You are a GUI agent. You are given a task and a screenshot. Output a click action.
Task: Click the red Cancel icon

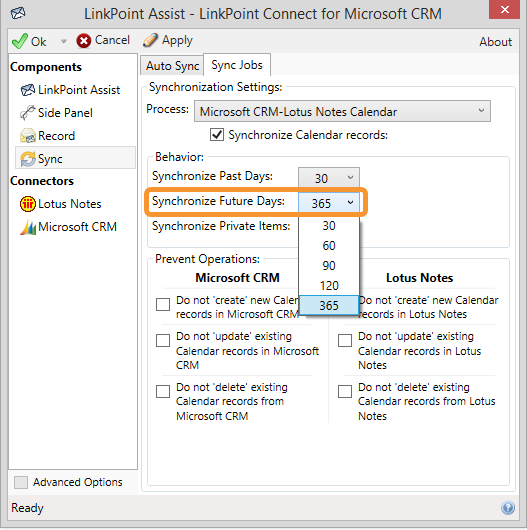click(x=83, y=41)
